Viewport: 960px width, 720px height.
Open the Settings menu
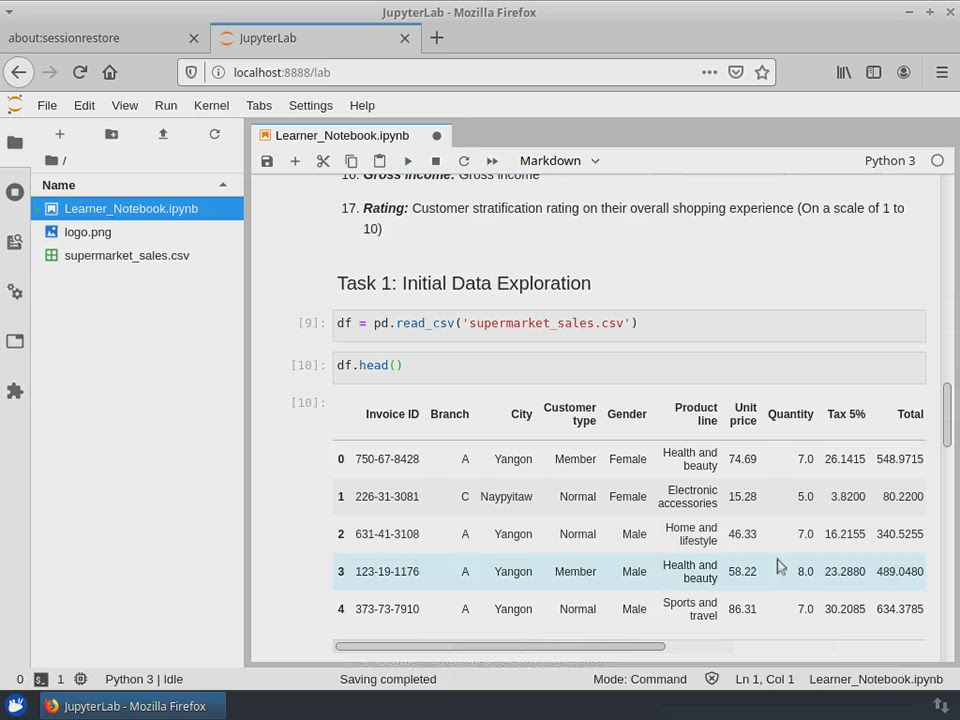[x=310, y=105]
